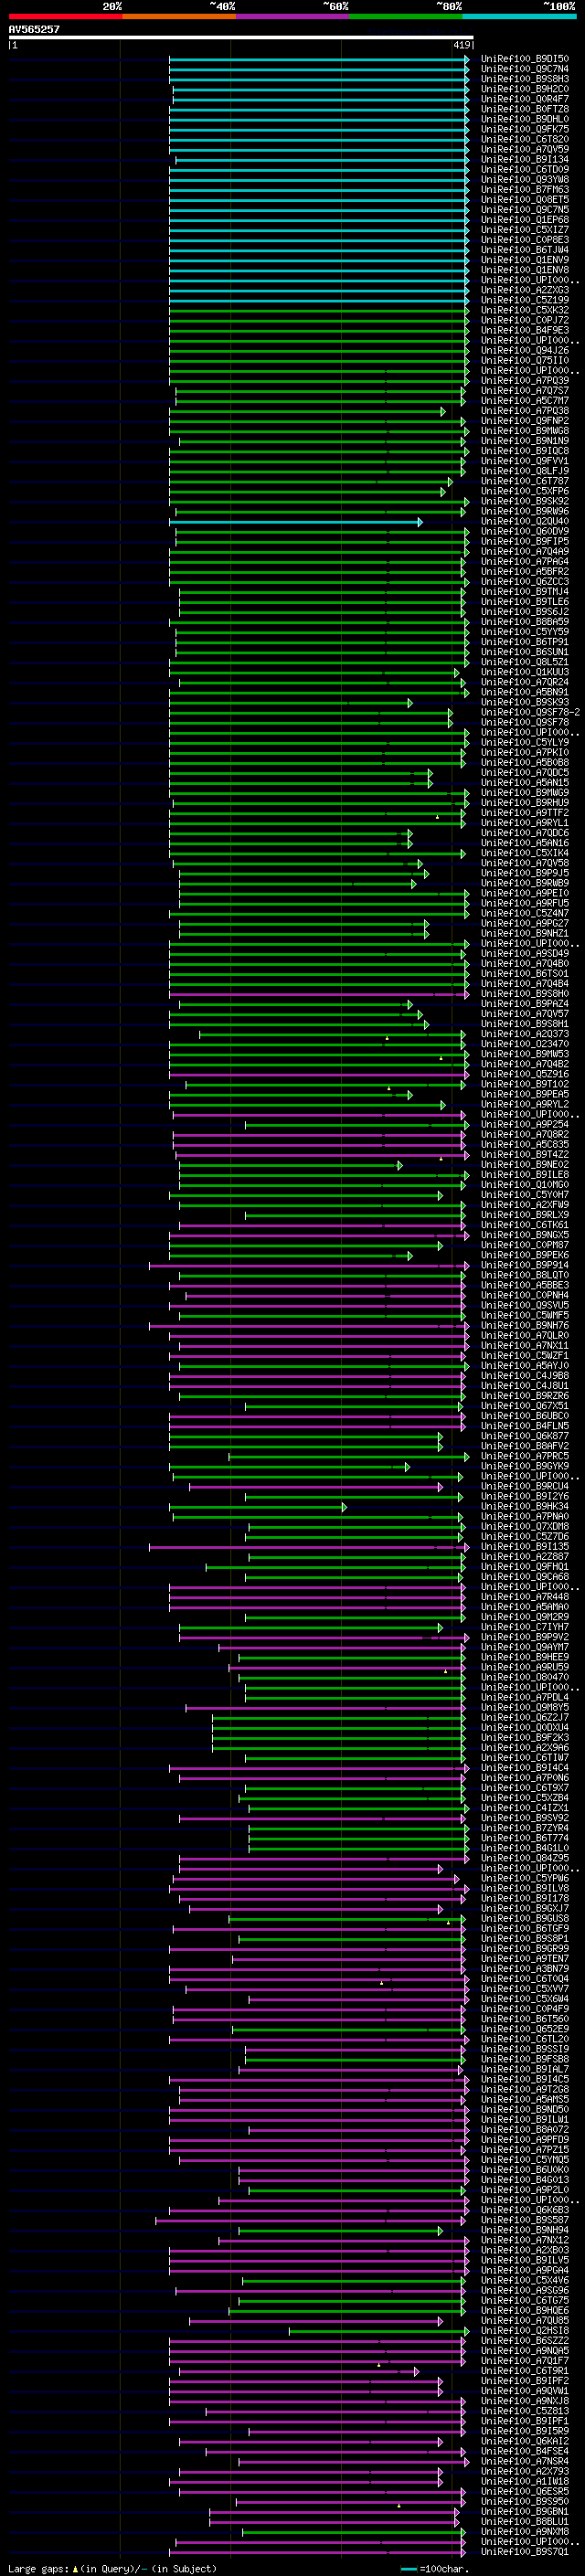Click the short cyan bar for UniRef100_Q2QU40
The width and height of the screenshot is (585, 2576).
point(296,522)
